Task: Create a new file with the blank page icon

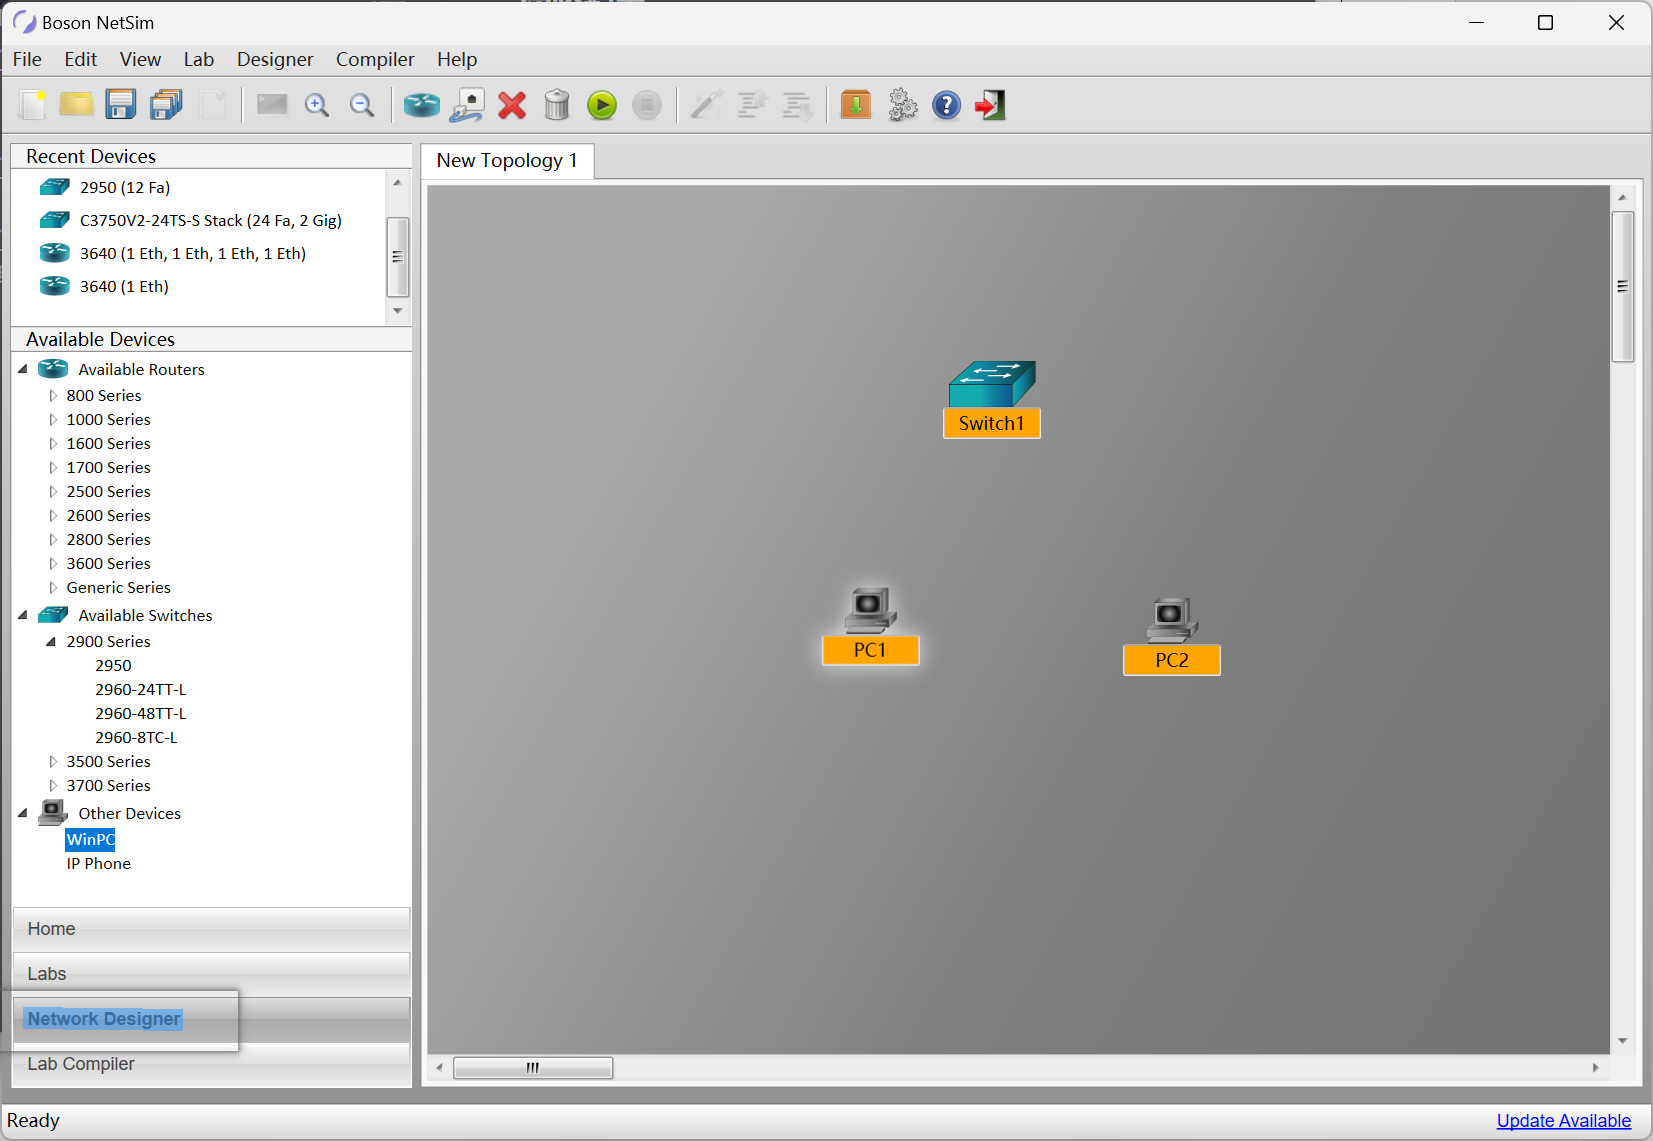Action: (32, 105)
